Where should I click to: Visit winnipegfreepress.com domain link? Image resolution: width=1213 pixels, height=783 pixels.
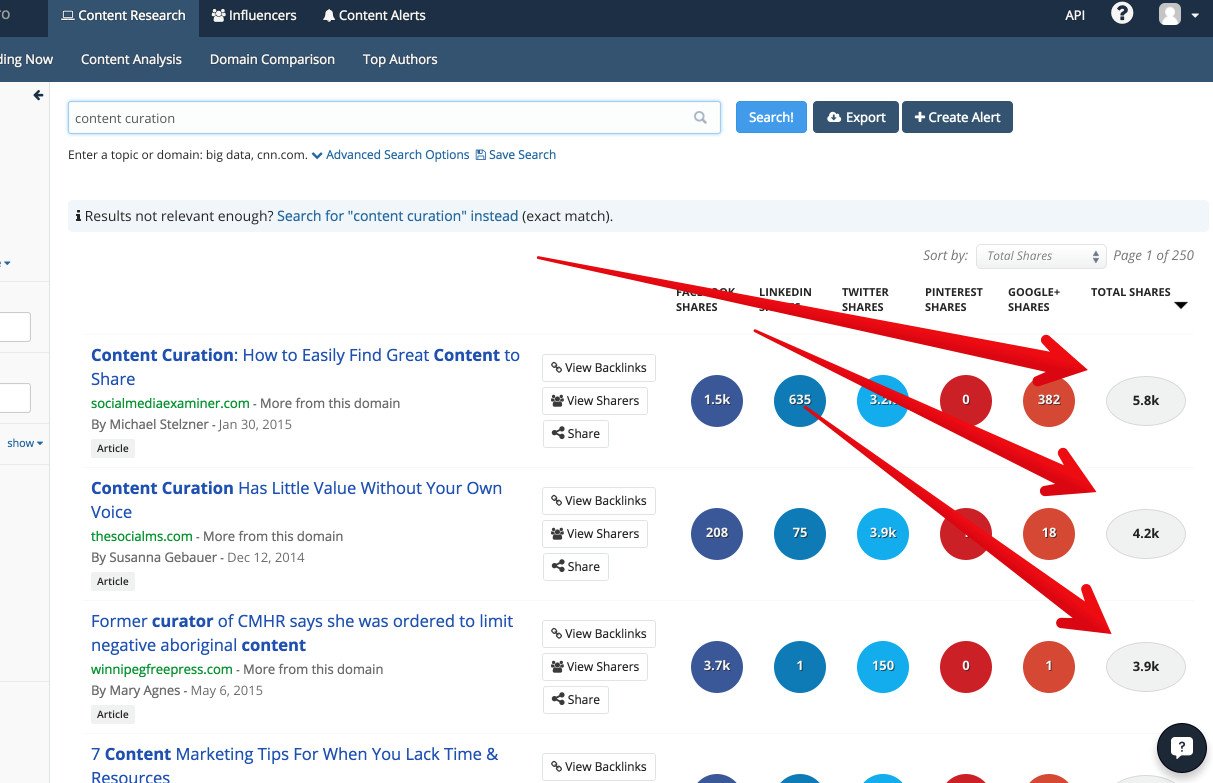(x=162, y=669)
